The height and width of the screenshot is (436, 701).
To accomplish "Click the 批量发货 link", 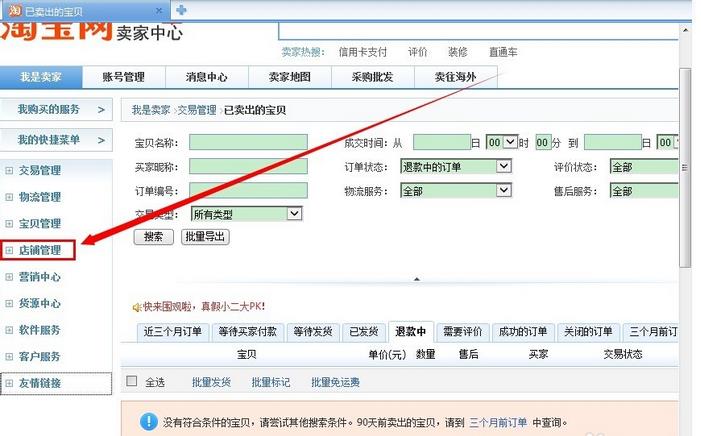I will click(x=211, y=382).
